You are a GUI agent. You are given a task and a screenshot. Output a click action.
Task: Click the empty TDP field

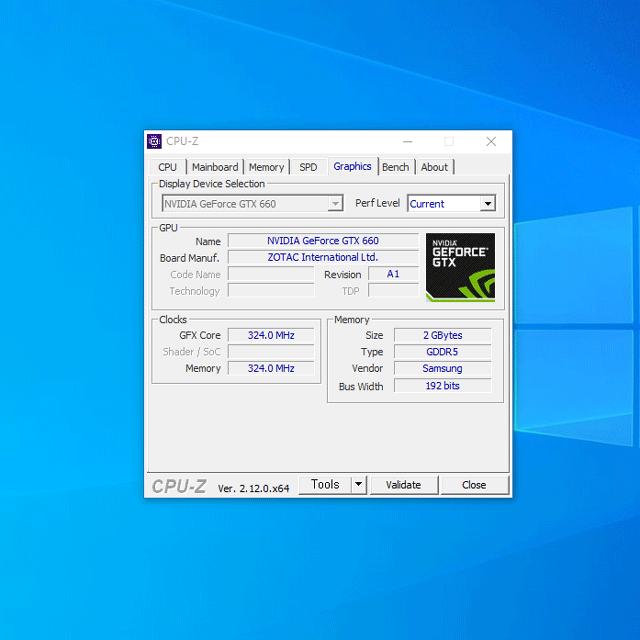click(x=393, y=291)
